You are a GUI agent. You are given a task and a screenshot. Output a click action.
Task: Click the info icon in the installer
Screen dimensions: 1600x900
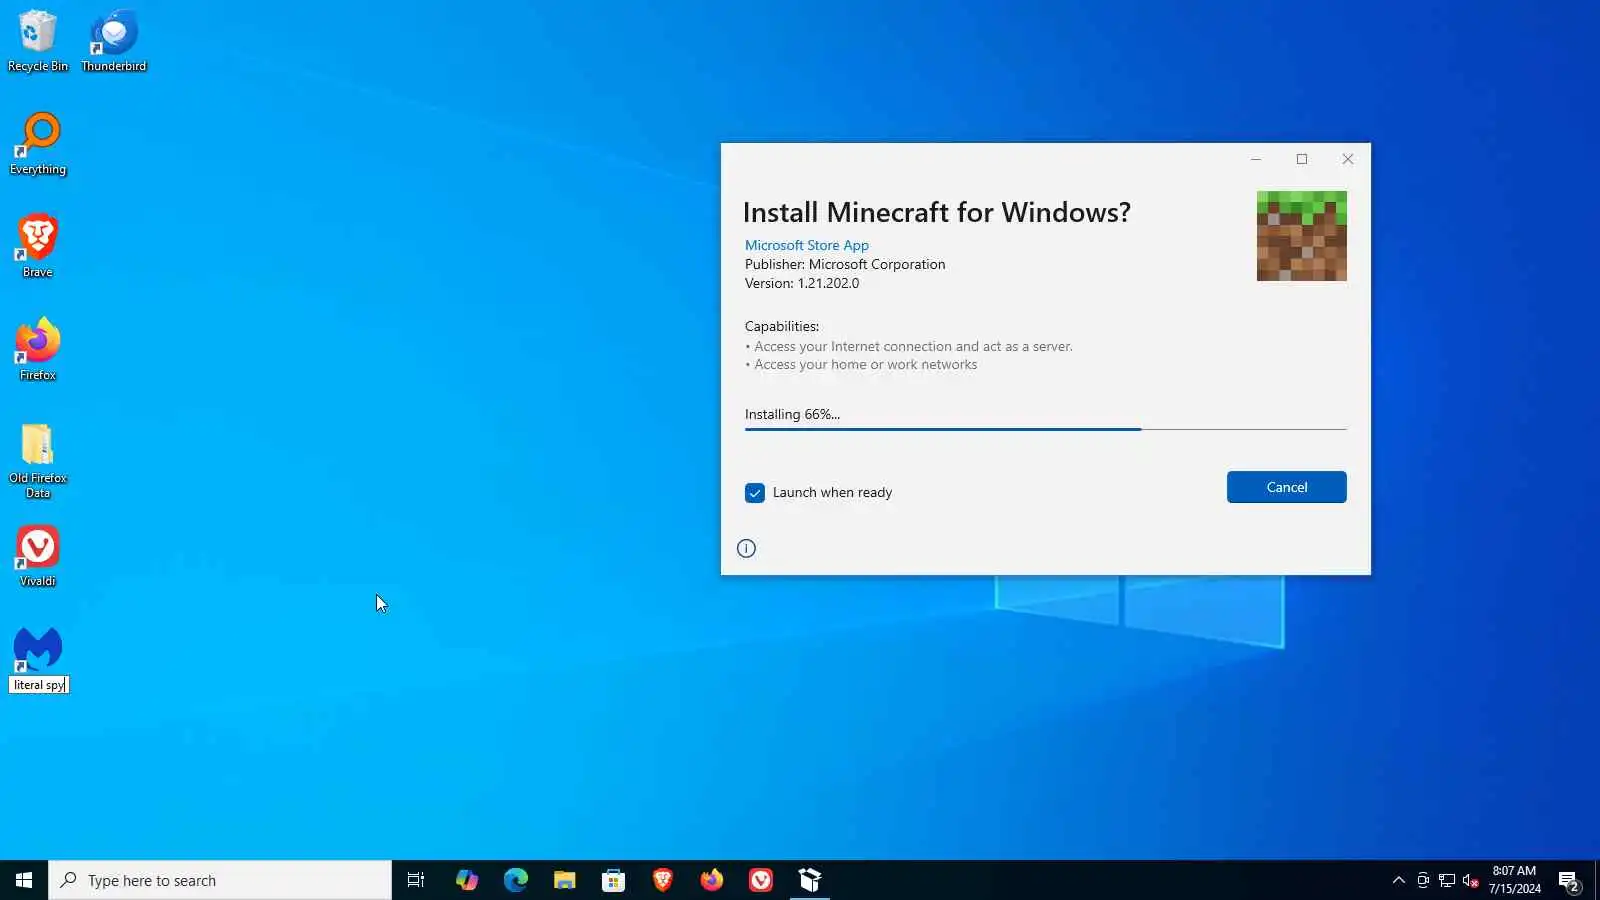(x=746, y=548)
